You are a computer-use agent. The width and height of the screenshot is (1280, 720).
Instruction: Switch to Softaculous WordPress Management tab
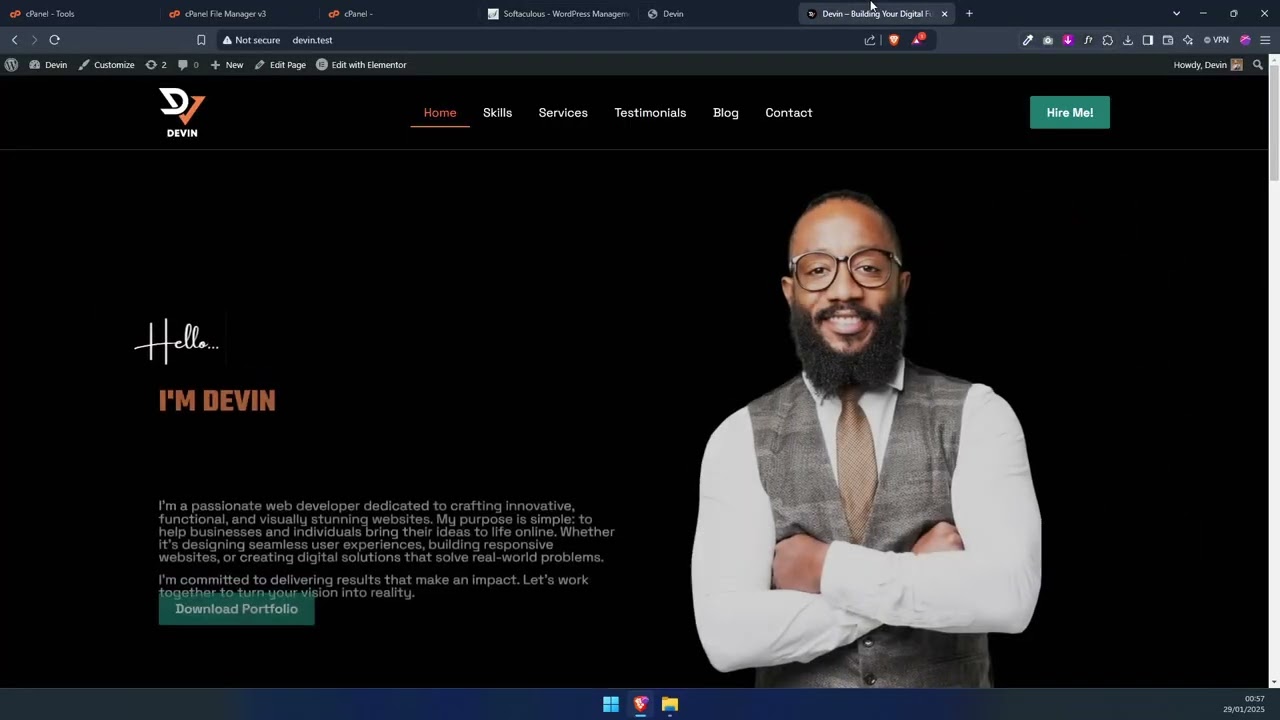coord(558,14)
